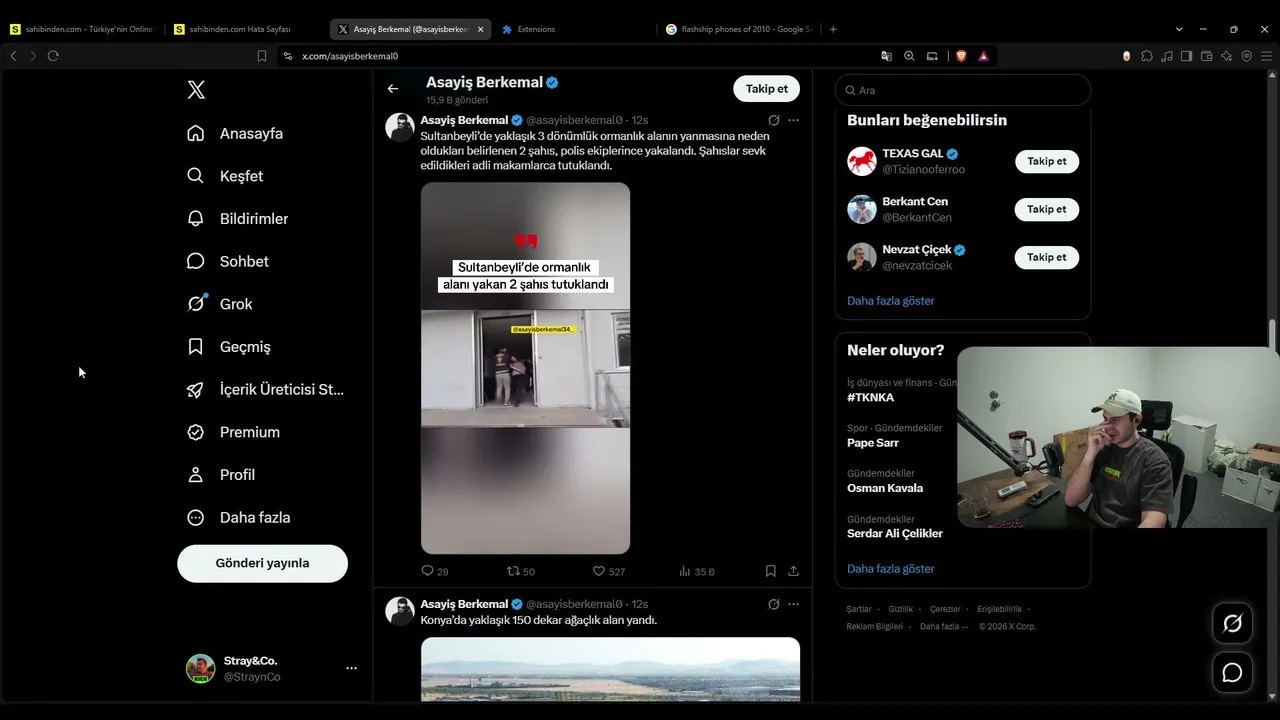Open Keşfet from the sidebar
This screenshot has height=720, width=1280.
(x=226, y=176)
